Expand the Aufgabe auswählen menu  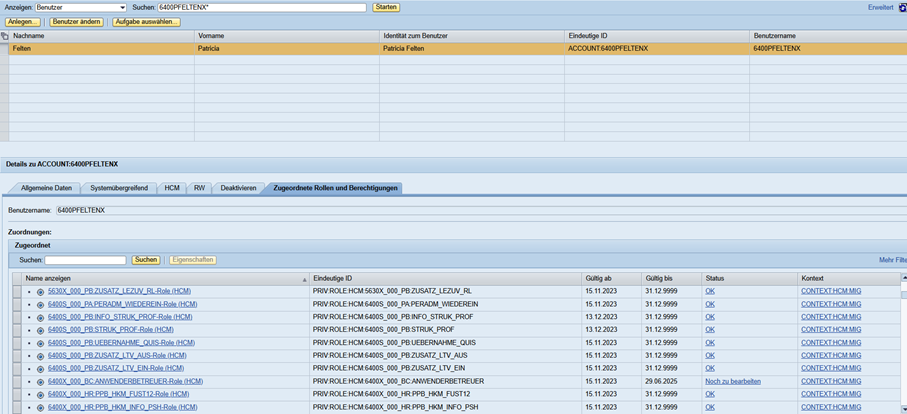pos(146,21)
